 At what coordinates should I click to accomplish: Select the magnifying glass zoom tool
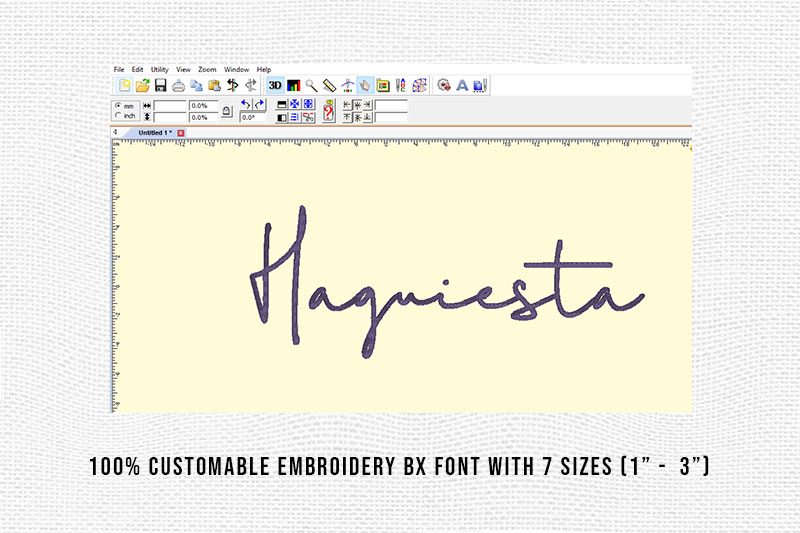pos(311,85)
